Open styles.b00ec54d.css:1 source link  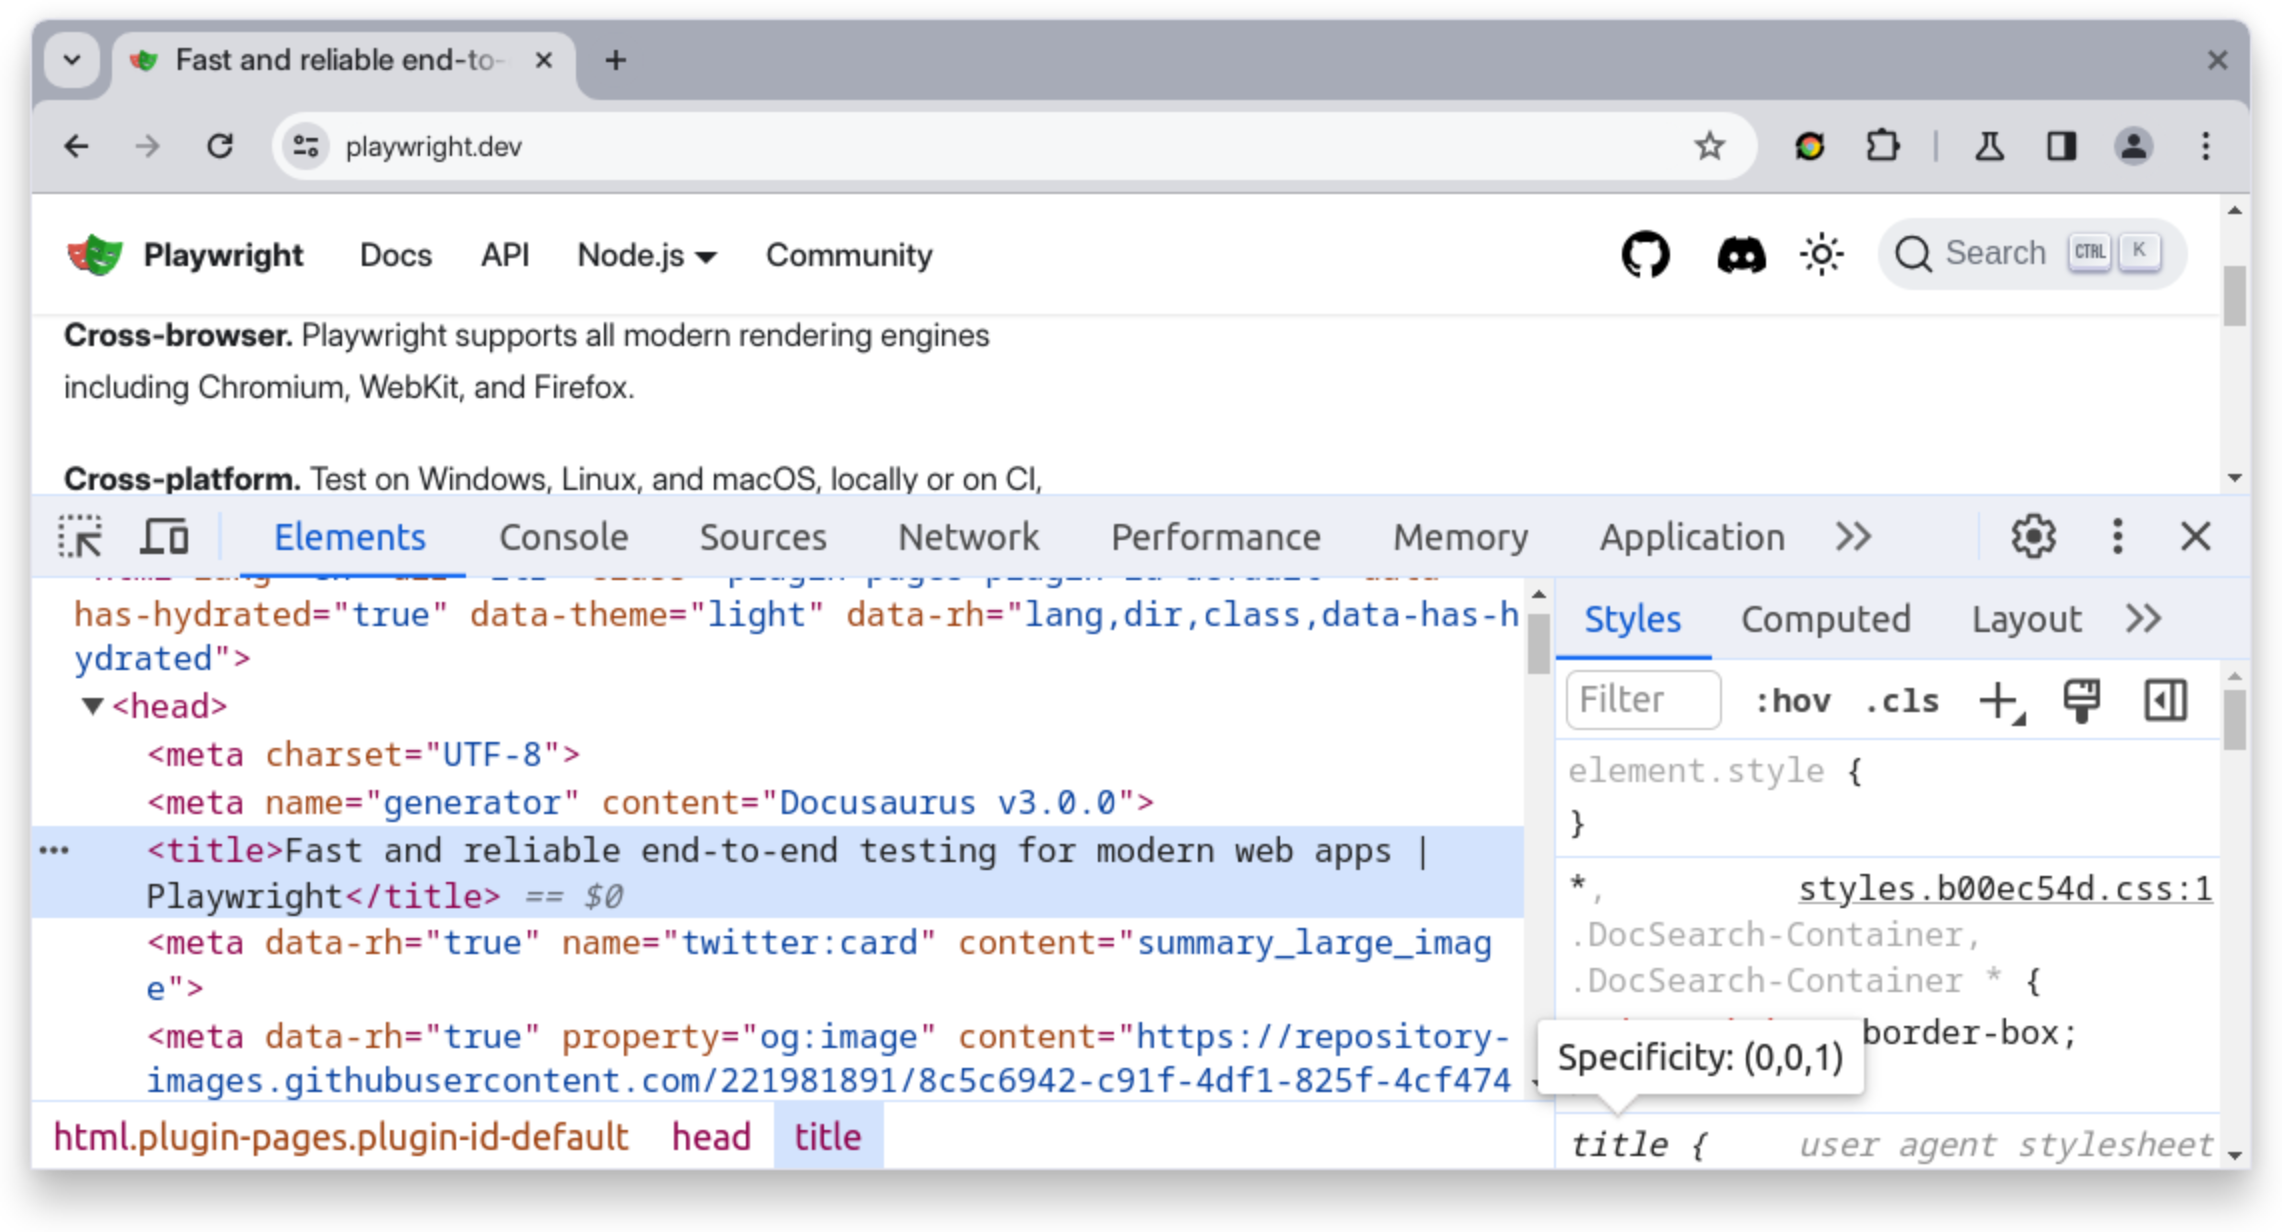pyautogui.click(x=2005, y=888)
